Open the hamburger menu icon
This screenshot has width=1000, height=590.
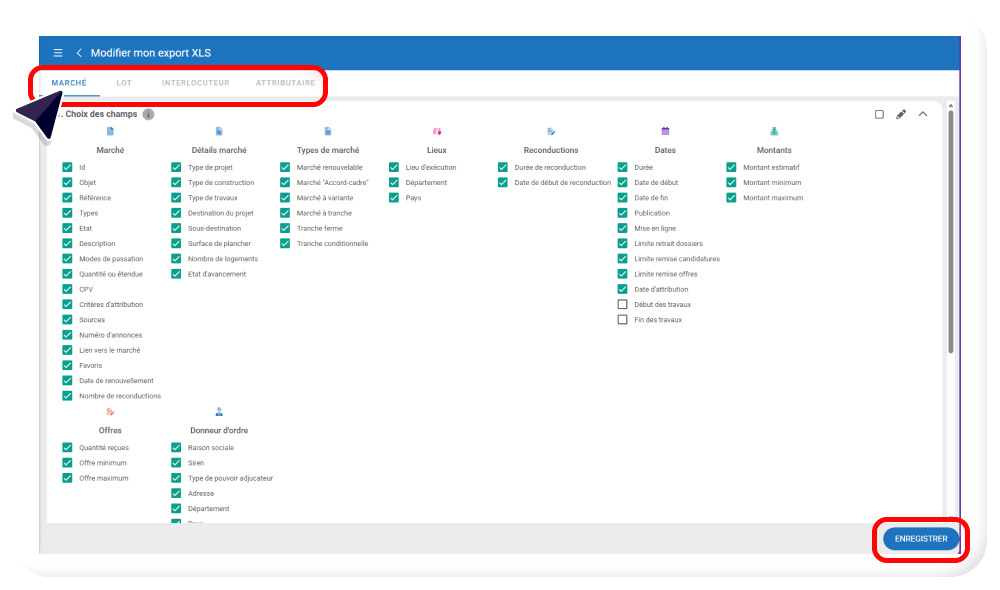click(58, 53)
